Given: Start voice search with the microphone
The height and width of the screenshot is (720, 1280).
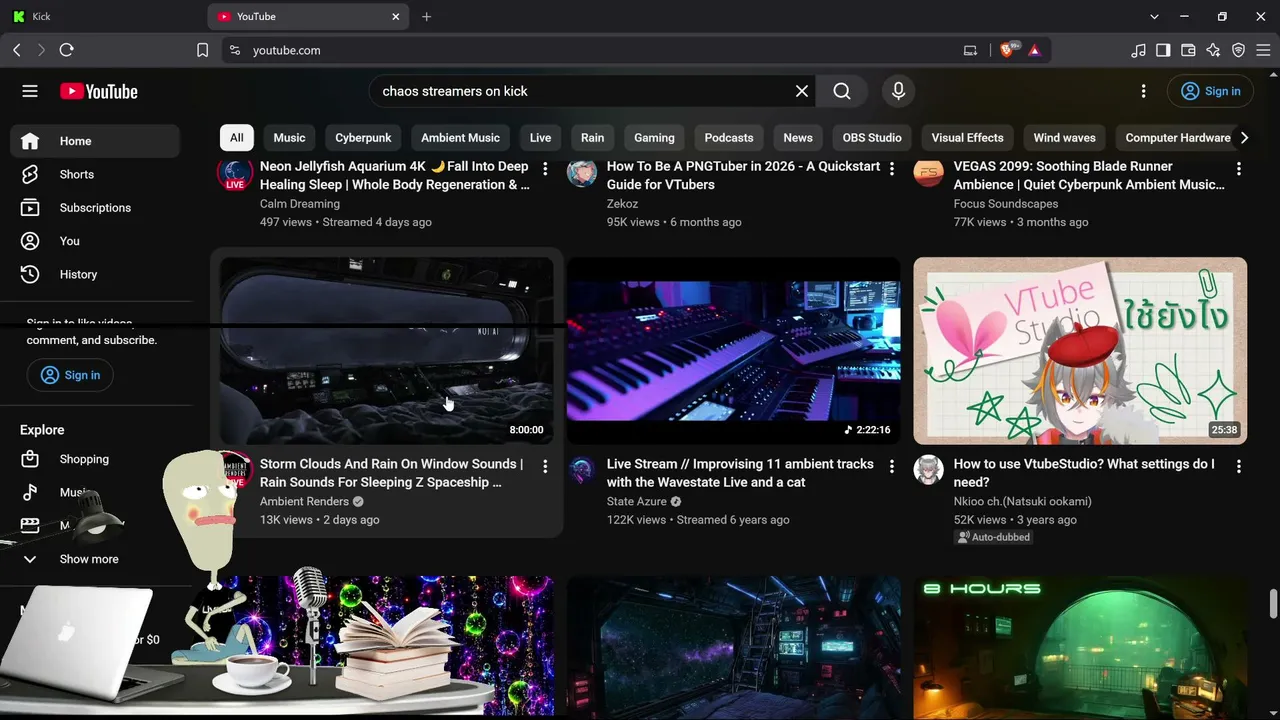Looking at the screenshot, I should 898,91.
